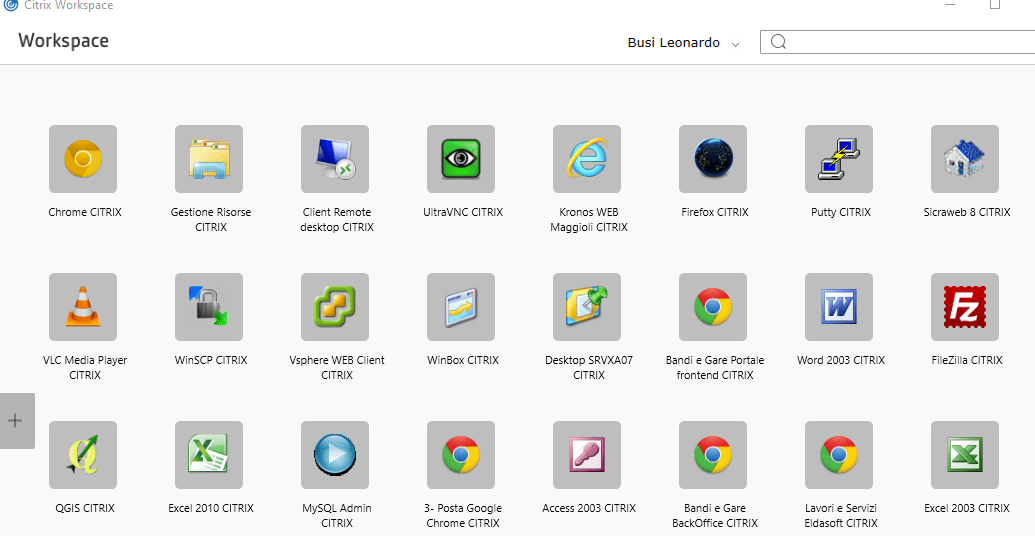Open the Excel 2003 CITRIX icon
Image resolution: width=1035 pixels, height=536 pixels.
click(965, 455)
